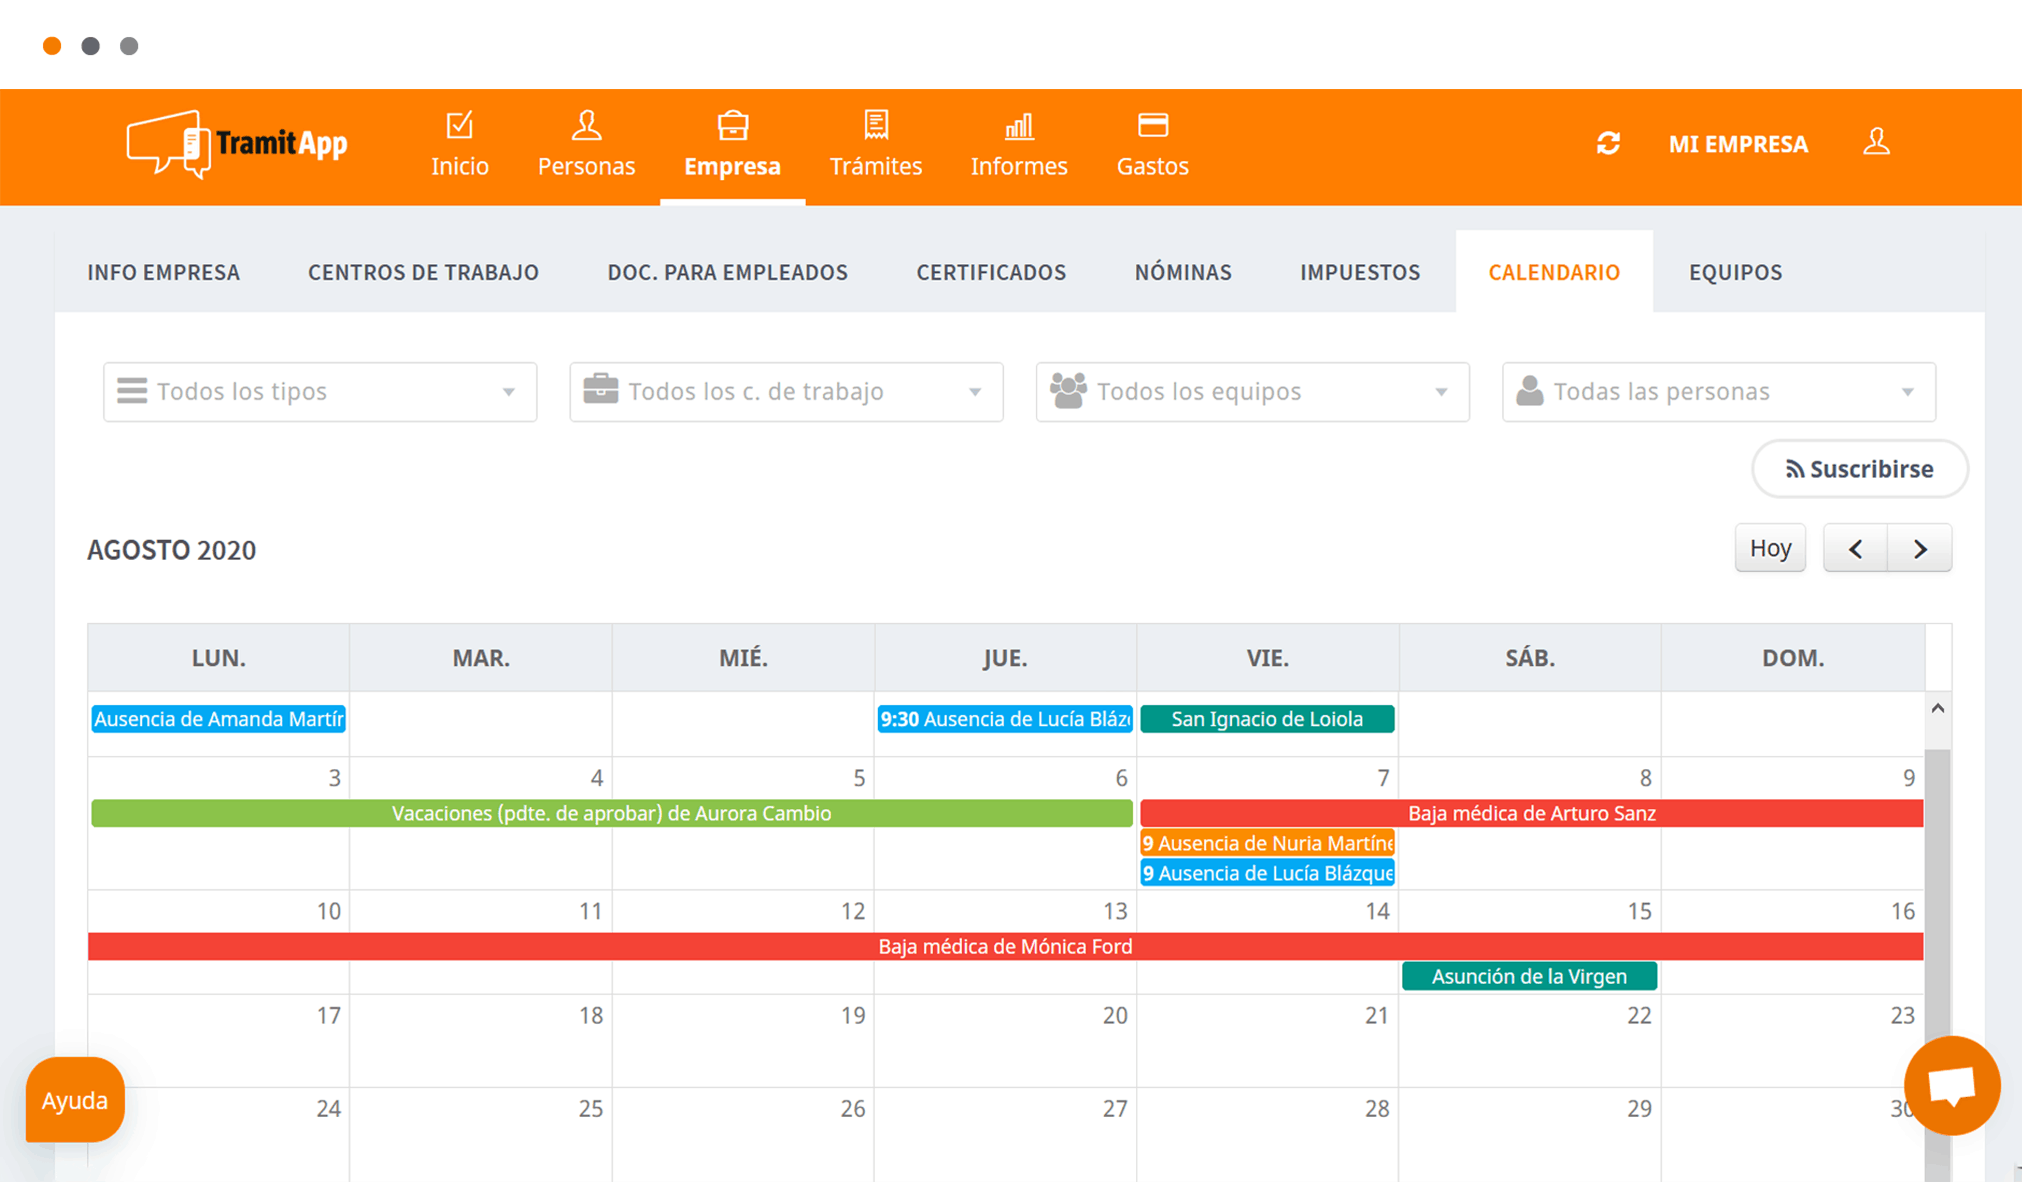Viewport: 2022px width, 1182px height.
Task: Expand the Todas las personas dropdown
Action: [x=1719, y=391]
